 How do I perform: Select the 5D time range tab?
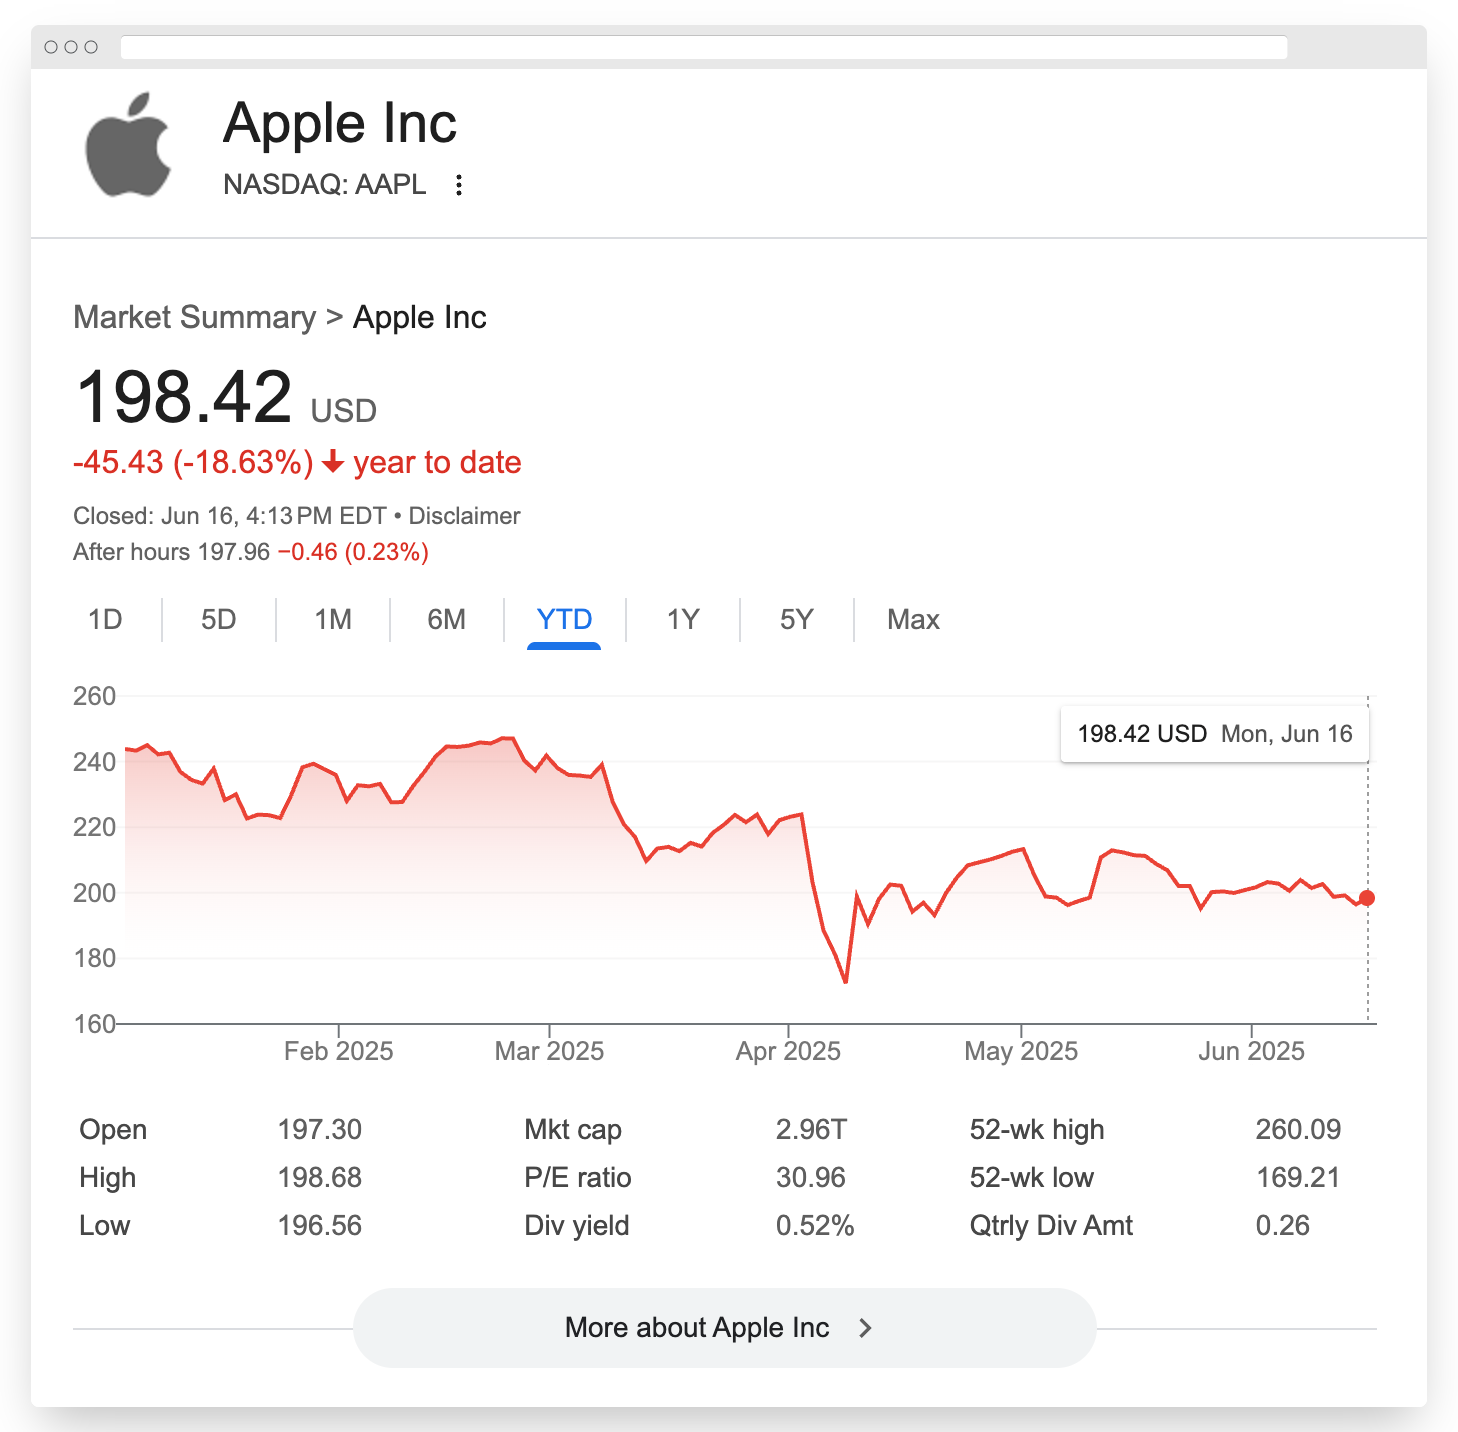219,620
